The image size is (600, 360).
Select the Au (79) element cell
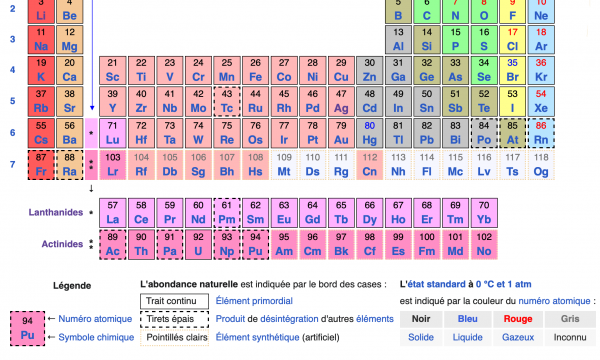coord(341,133)
